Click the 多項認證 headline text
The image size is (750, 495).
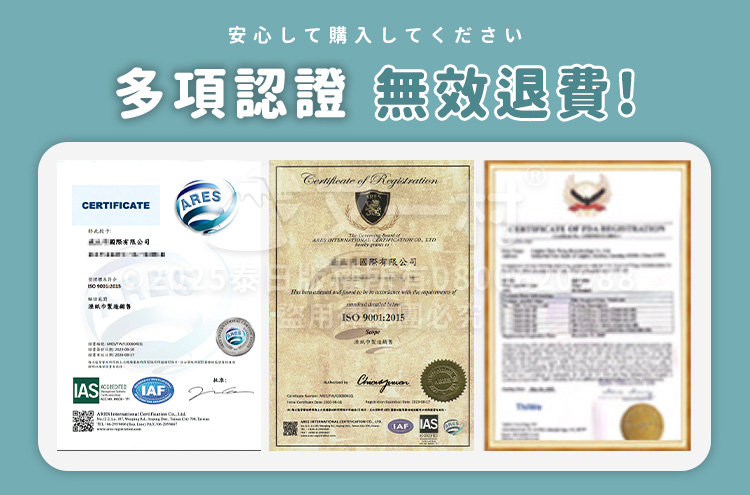[231, 93]
